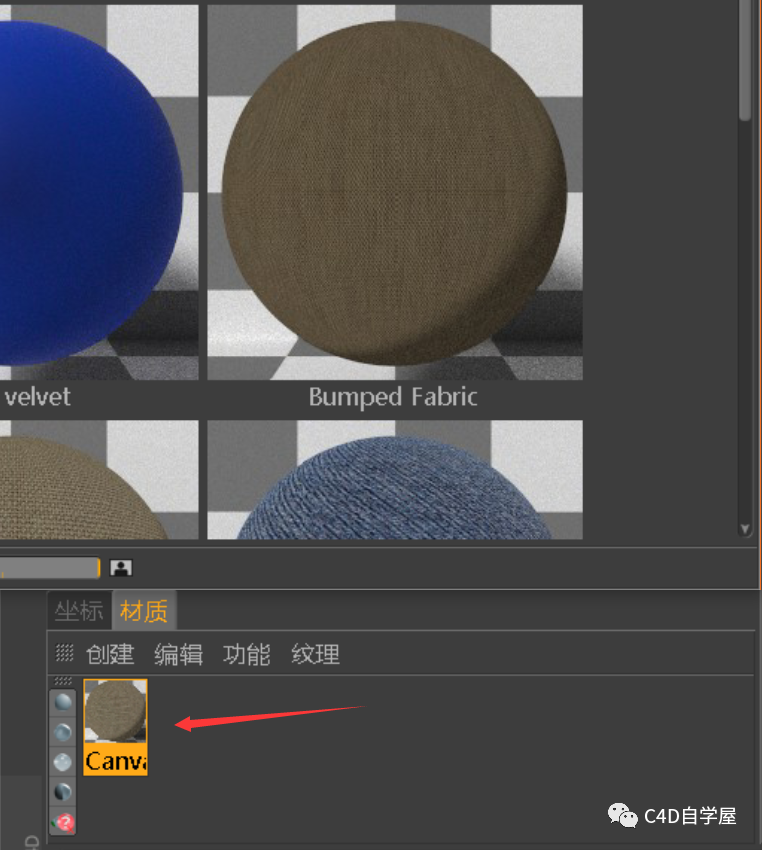Open the 功能 menu

point(247,654)
